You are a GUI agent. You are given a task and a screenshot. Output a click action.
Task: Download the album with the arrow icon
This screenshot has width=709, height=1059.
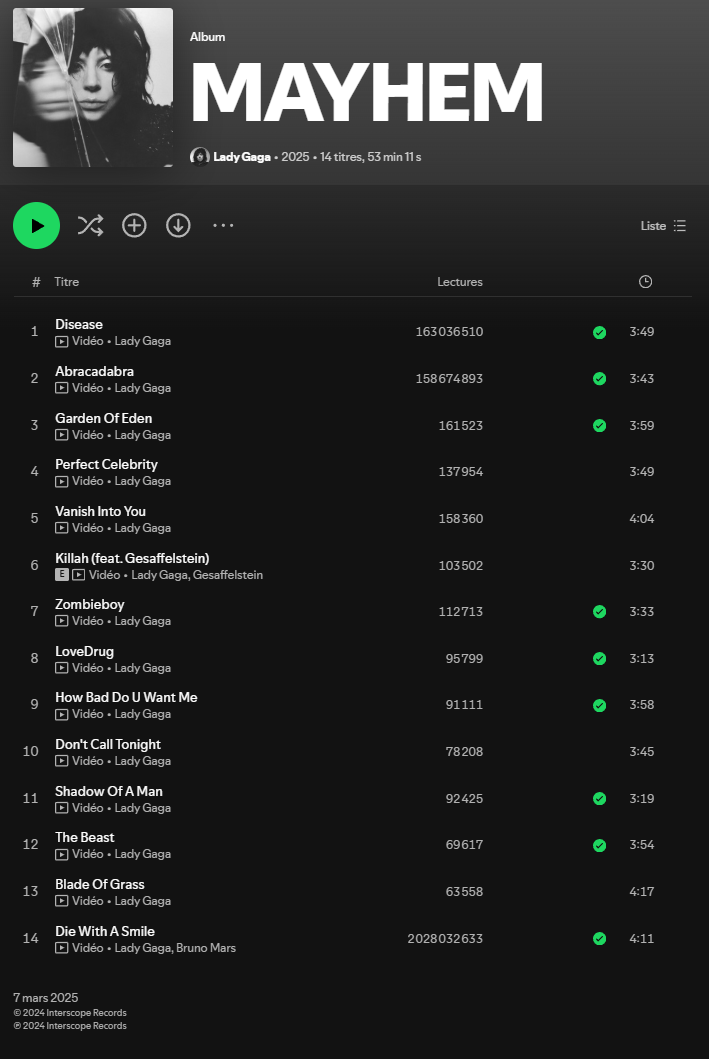click(x=178, y=226)
